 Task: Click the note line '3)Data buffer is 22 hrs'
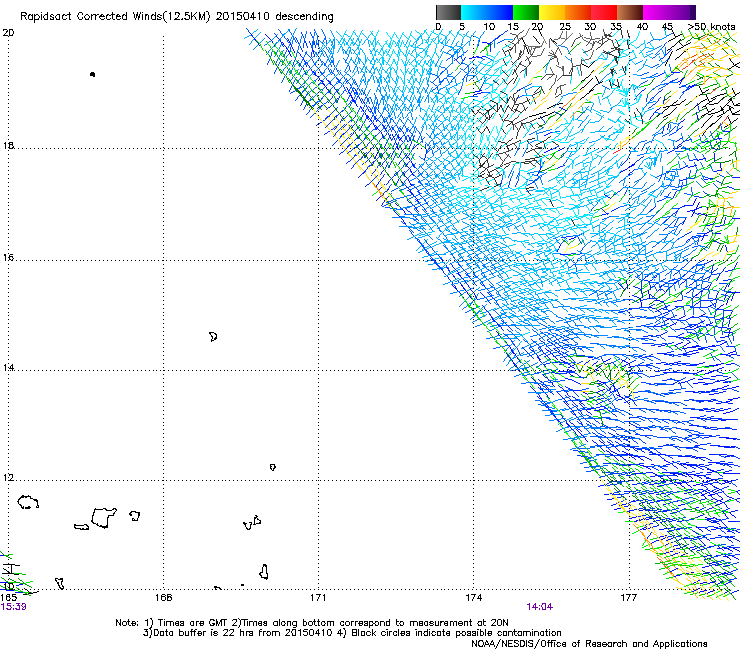click(352, 633)
